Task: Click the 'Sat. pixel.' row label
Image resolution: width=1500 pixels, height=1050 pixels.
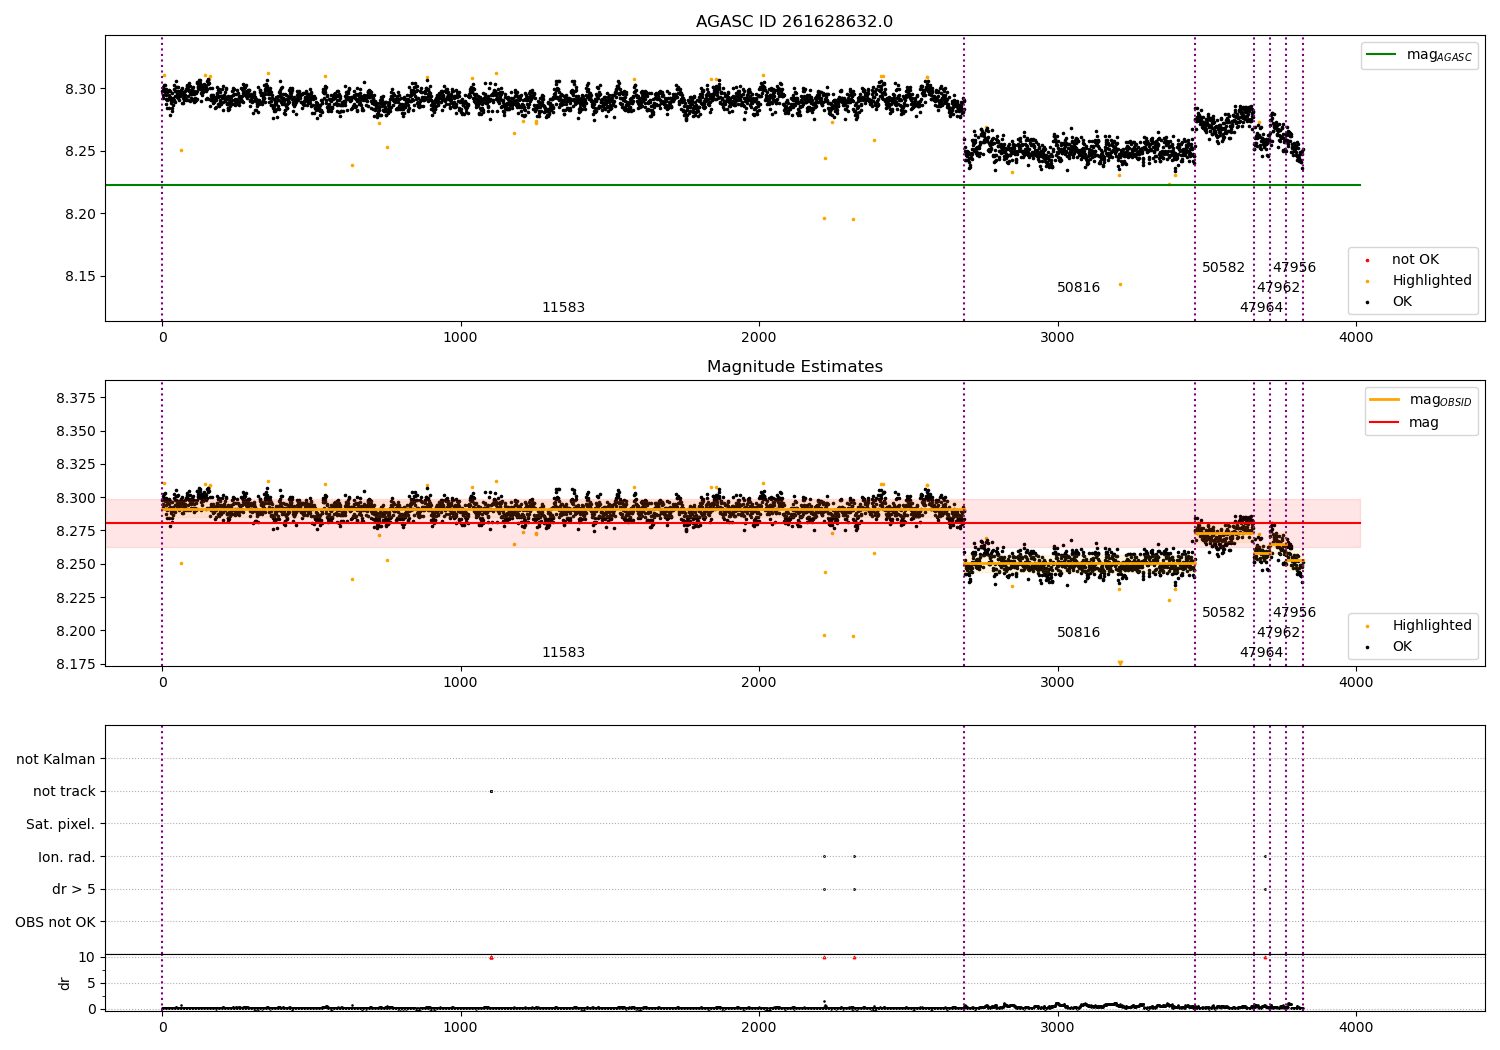Action: point(61,824)
